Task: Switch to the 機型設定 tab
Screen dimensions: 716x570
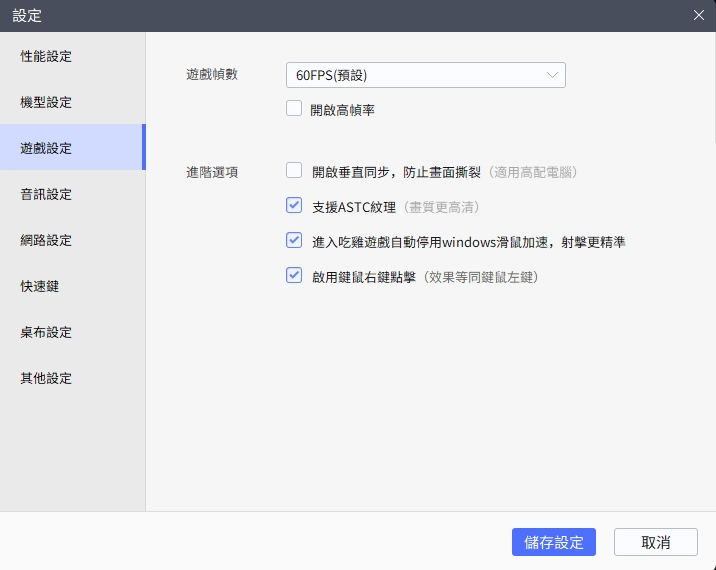Action: coord(46,102)
